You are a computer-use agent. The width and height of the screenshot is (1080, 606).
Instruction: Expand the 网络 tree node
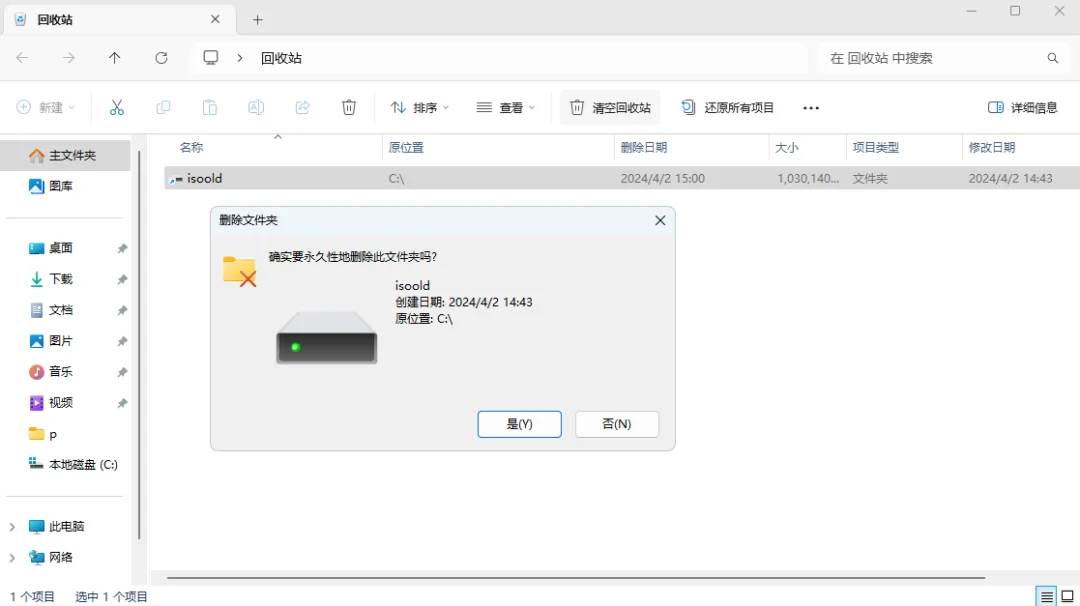12,558
